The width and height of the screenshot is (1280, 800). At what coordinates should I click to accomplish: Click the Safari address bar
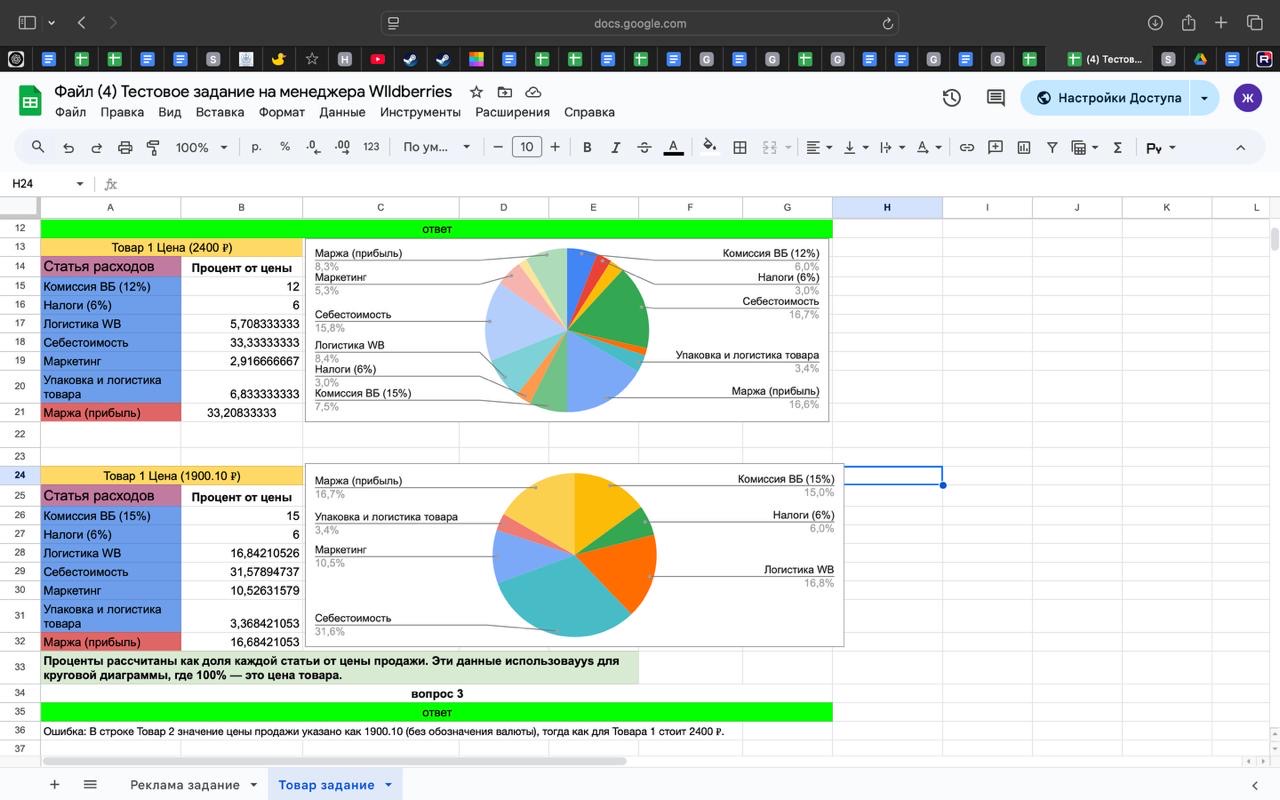click(640, 23)
